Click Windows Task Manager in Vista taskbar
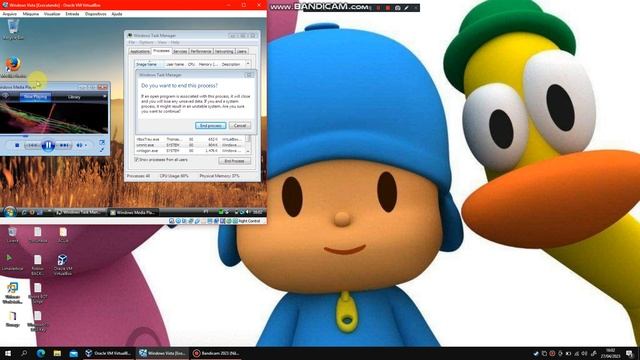 (x=80, y=212)
